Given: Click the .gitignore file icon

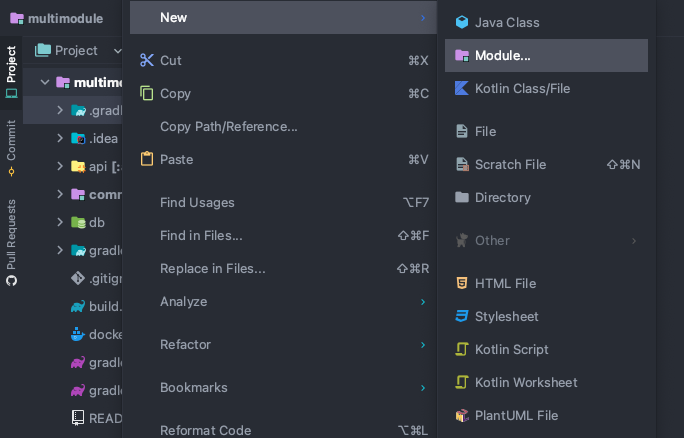Looking at the screenshot, I should tap(78, 278).
